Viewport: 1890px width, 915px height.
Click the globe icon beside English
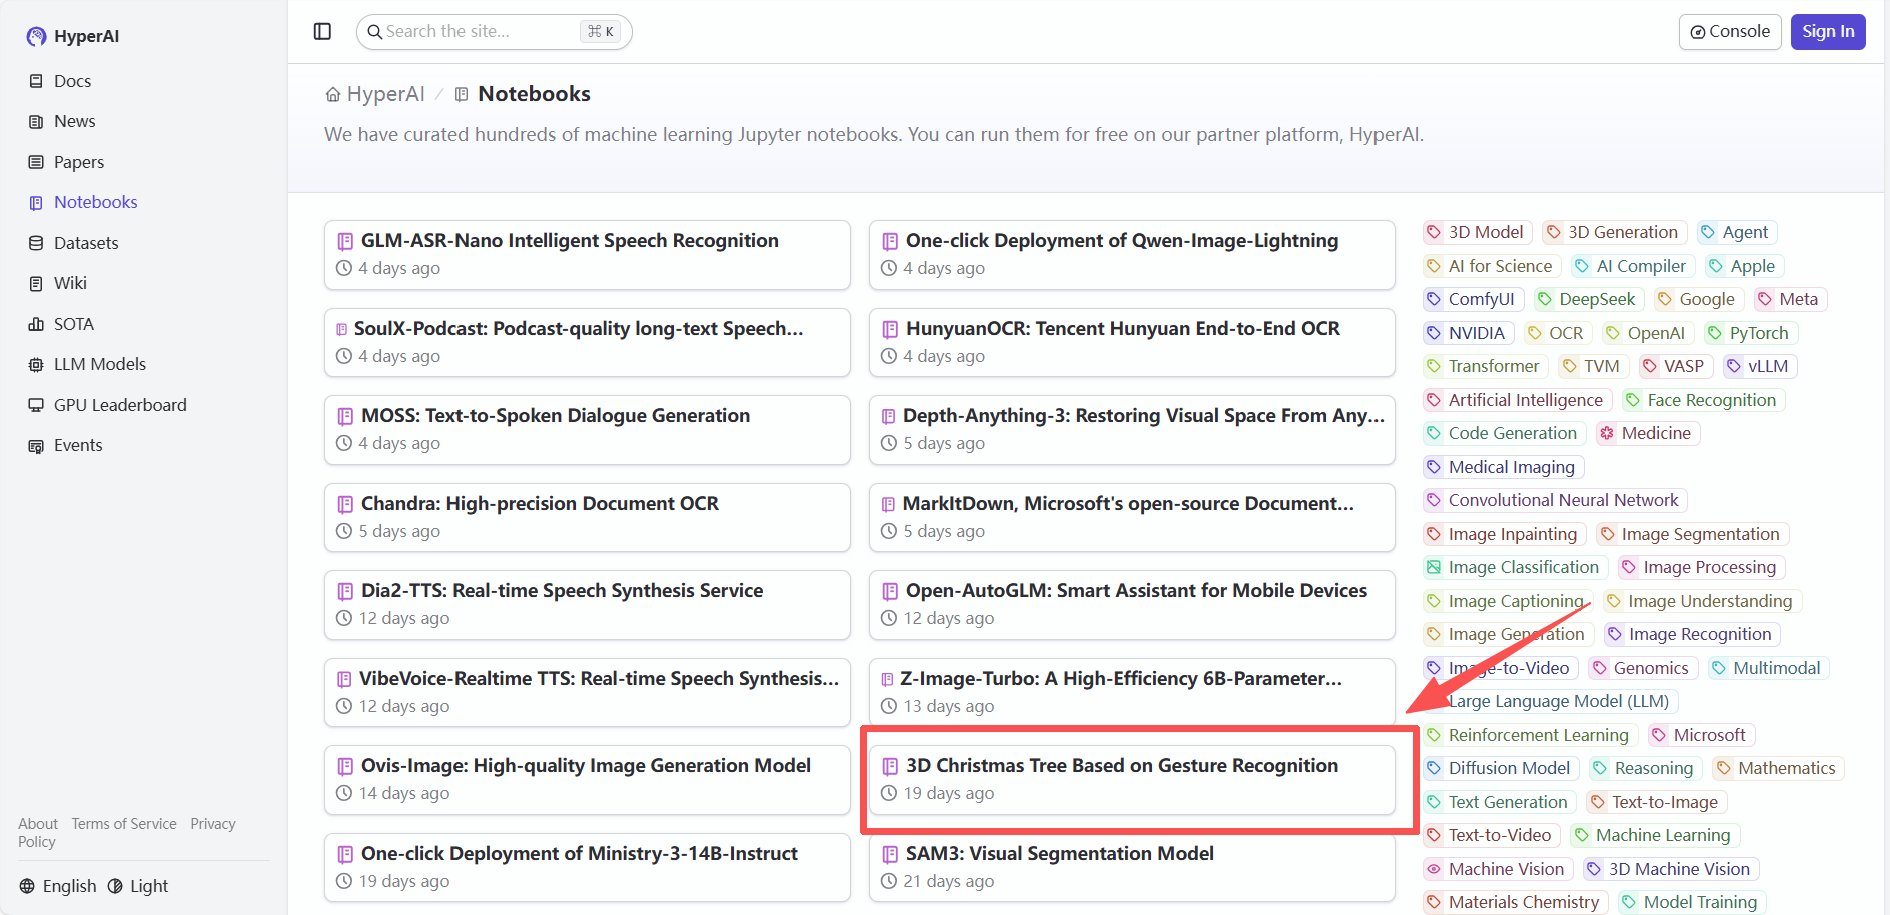pyautogui.click(x=27, y=886)
